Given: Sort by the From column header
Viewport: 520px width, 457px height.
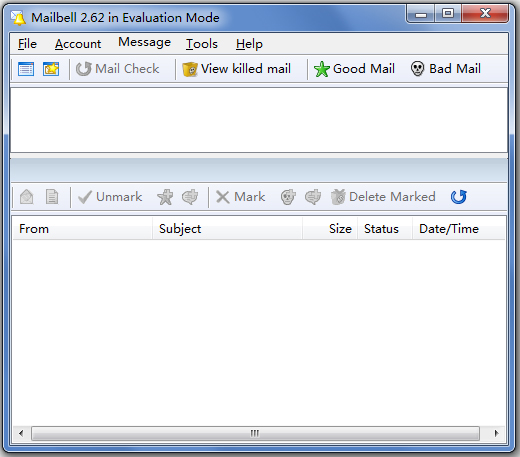Looking at the screenshot, I should click(x=82, y=229).
